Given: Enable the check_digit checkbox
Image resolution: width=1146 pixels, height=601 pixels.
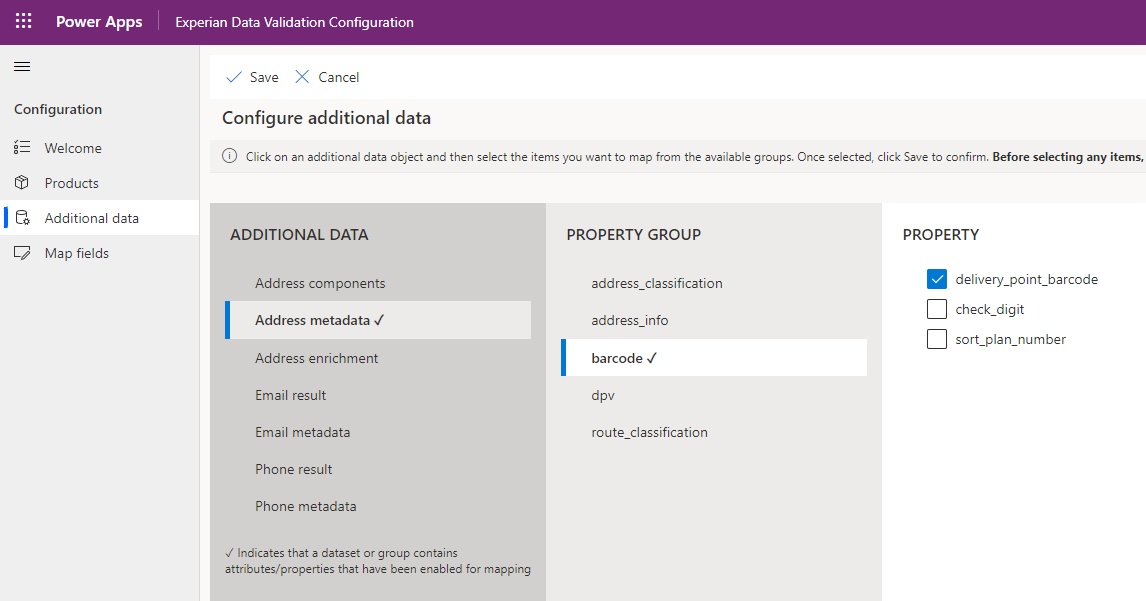Looking at the screenshot, I should 937,308.
